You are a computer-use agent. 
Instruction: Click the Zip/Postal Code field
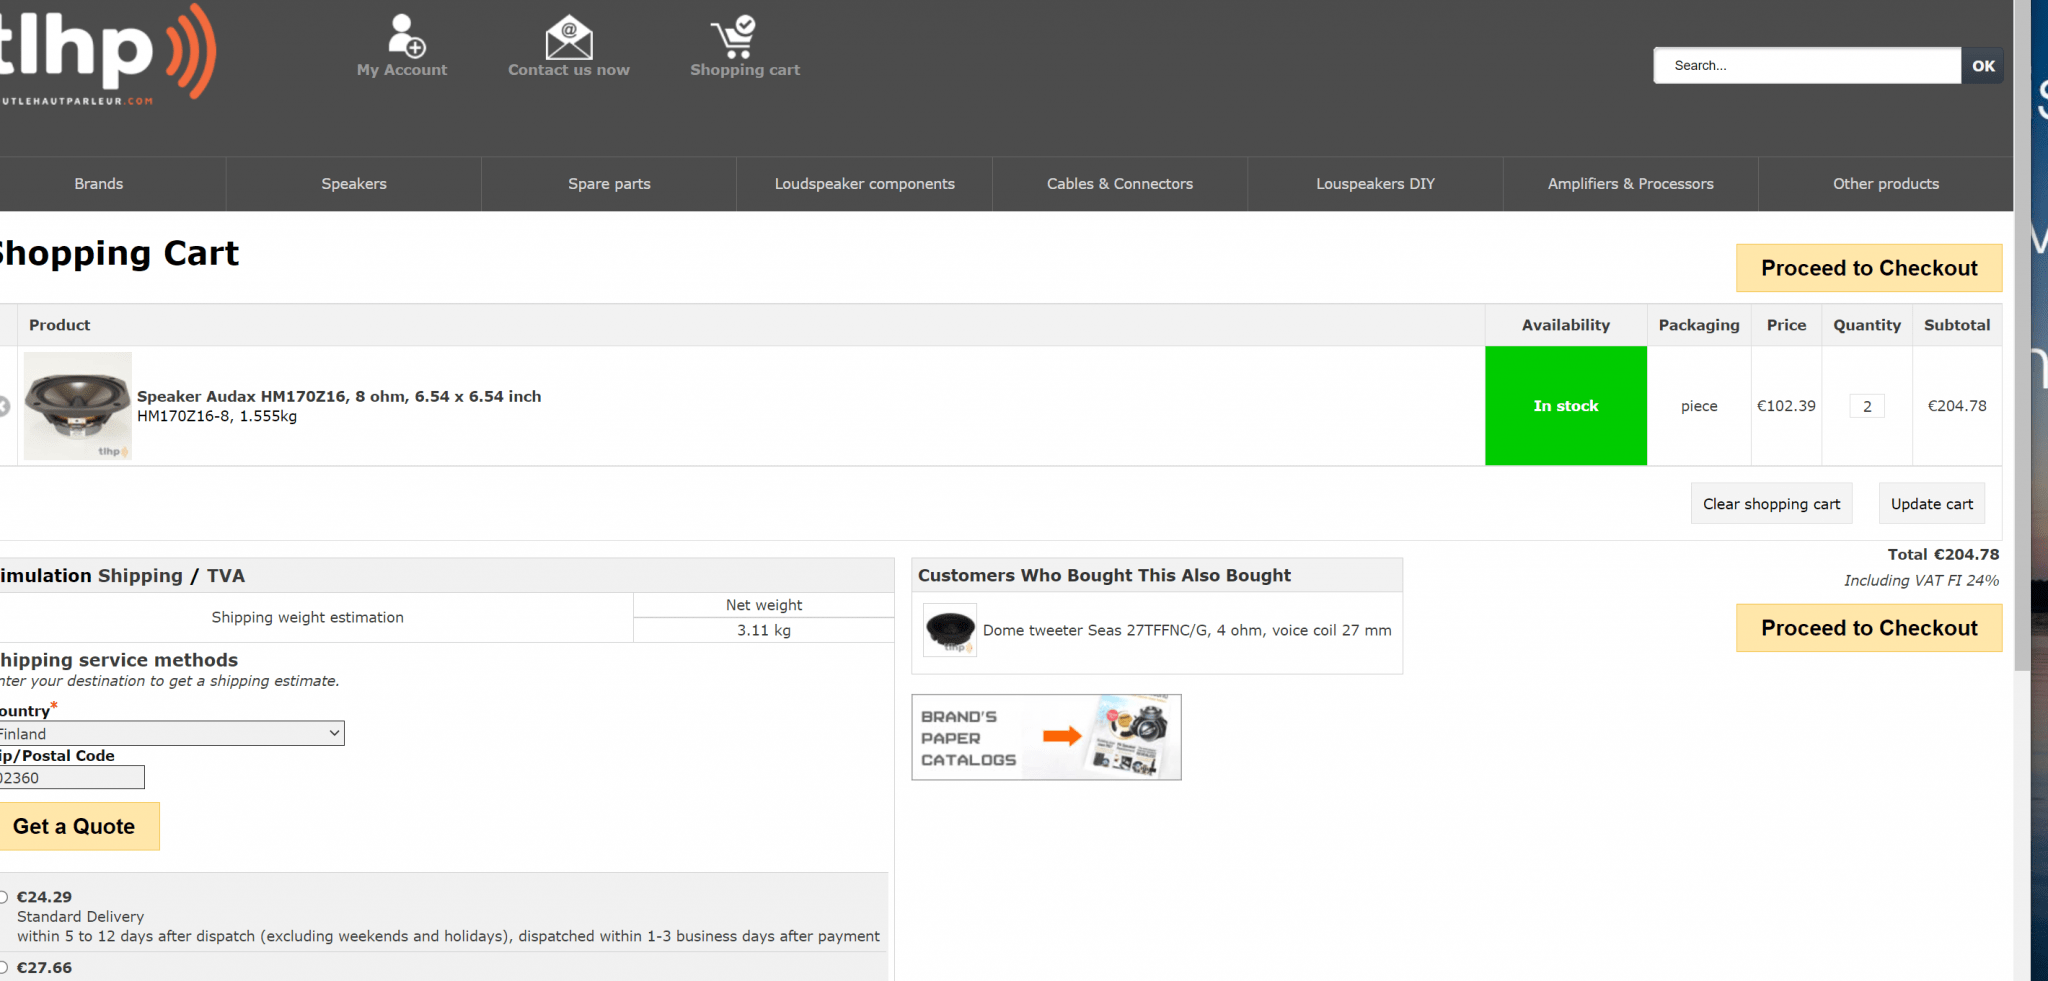pyautogui.click(x=71, y=778)
